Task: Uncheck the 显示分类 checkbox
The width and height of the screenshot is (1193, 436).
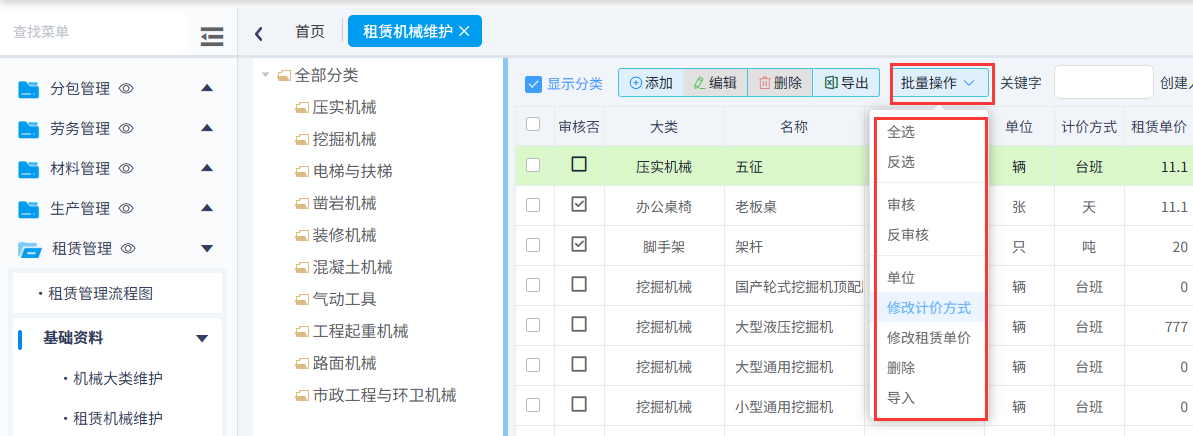Action: point(533,84)
